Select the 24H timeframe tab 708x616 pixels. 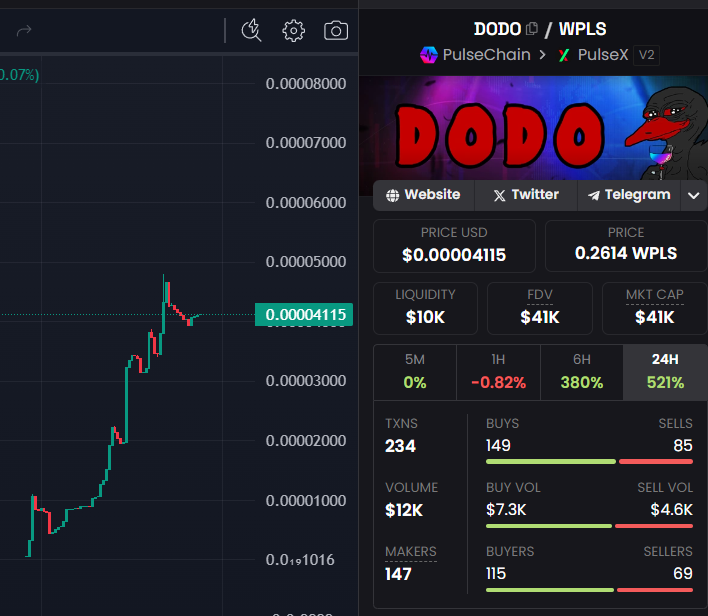pos(665,372)
